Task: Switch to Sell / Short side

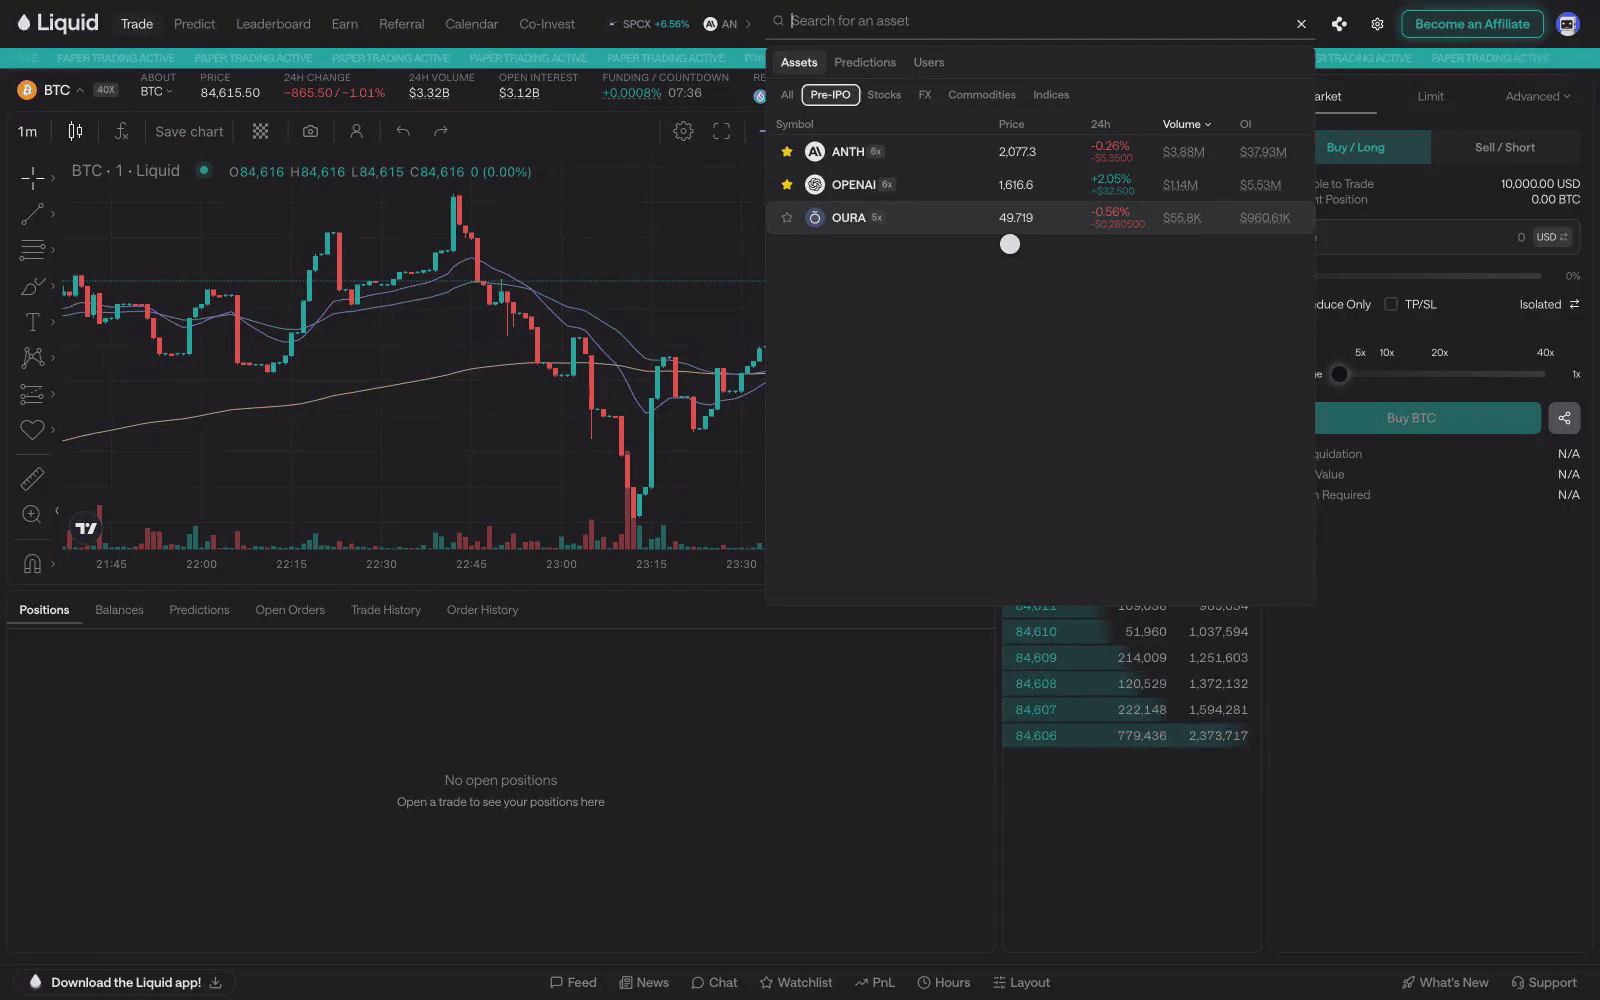Action: click(x=1504, y=147)
